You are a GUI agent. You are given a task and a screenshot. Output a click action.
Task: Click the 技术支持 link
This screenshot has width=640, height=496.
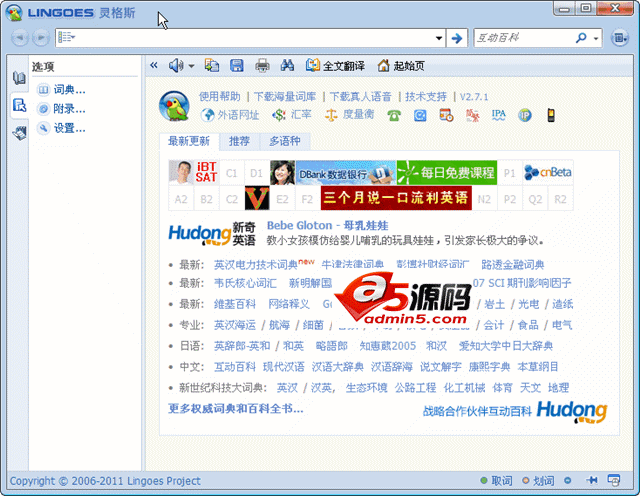426,97
